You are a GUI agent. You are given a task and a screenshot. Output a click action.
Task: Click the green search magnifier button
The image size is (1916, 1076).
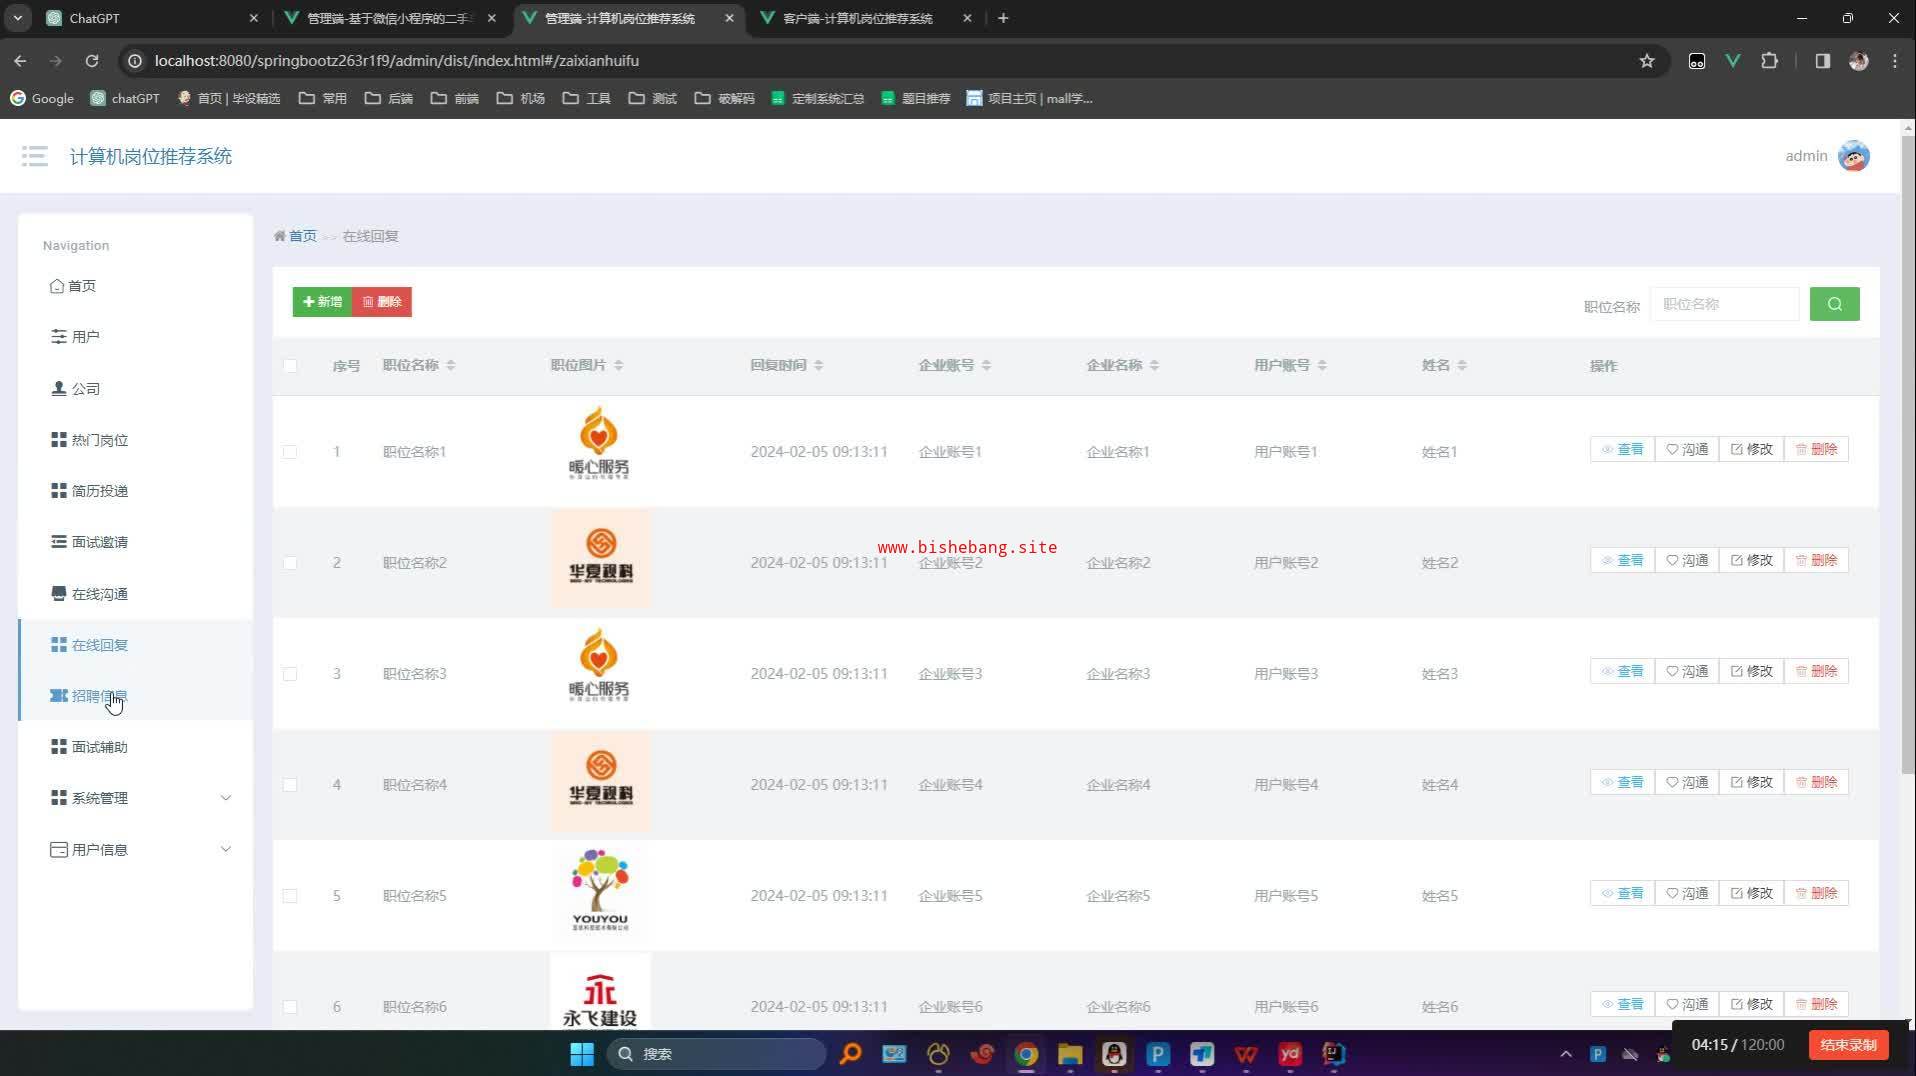[x=1833, y=304]
